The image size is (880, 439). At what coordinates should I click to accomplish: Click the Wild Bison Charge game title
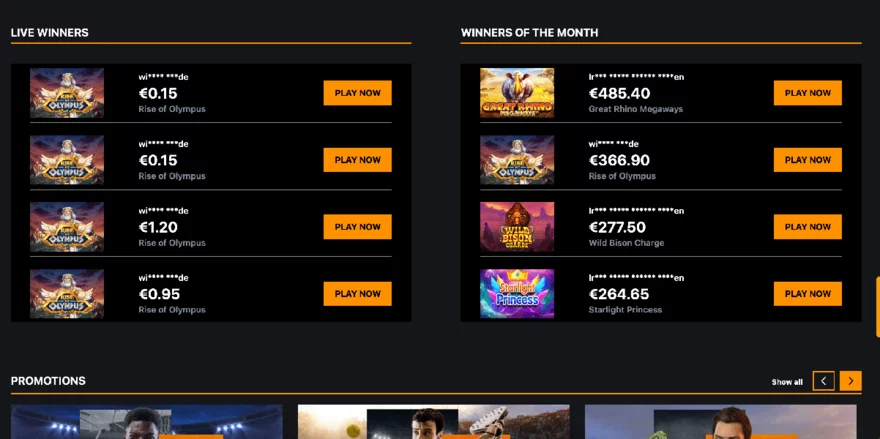pos(626,243)
